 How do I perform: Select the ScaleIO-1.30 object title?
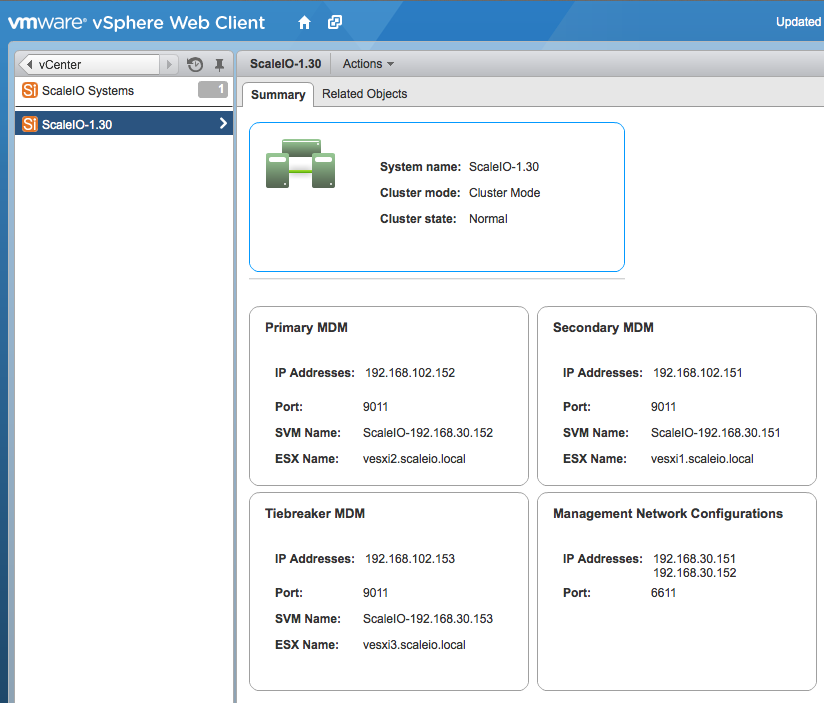tap(285, 64)
